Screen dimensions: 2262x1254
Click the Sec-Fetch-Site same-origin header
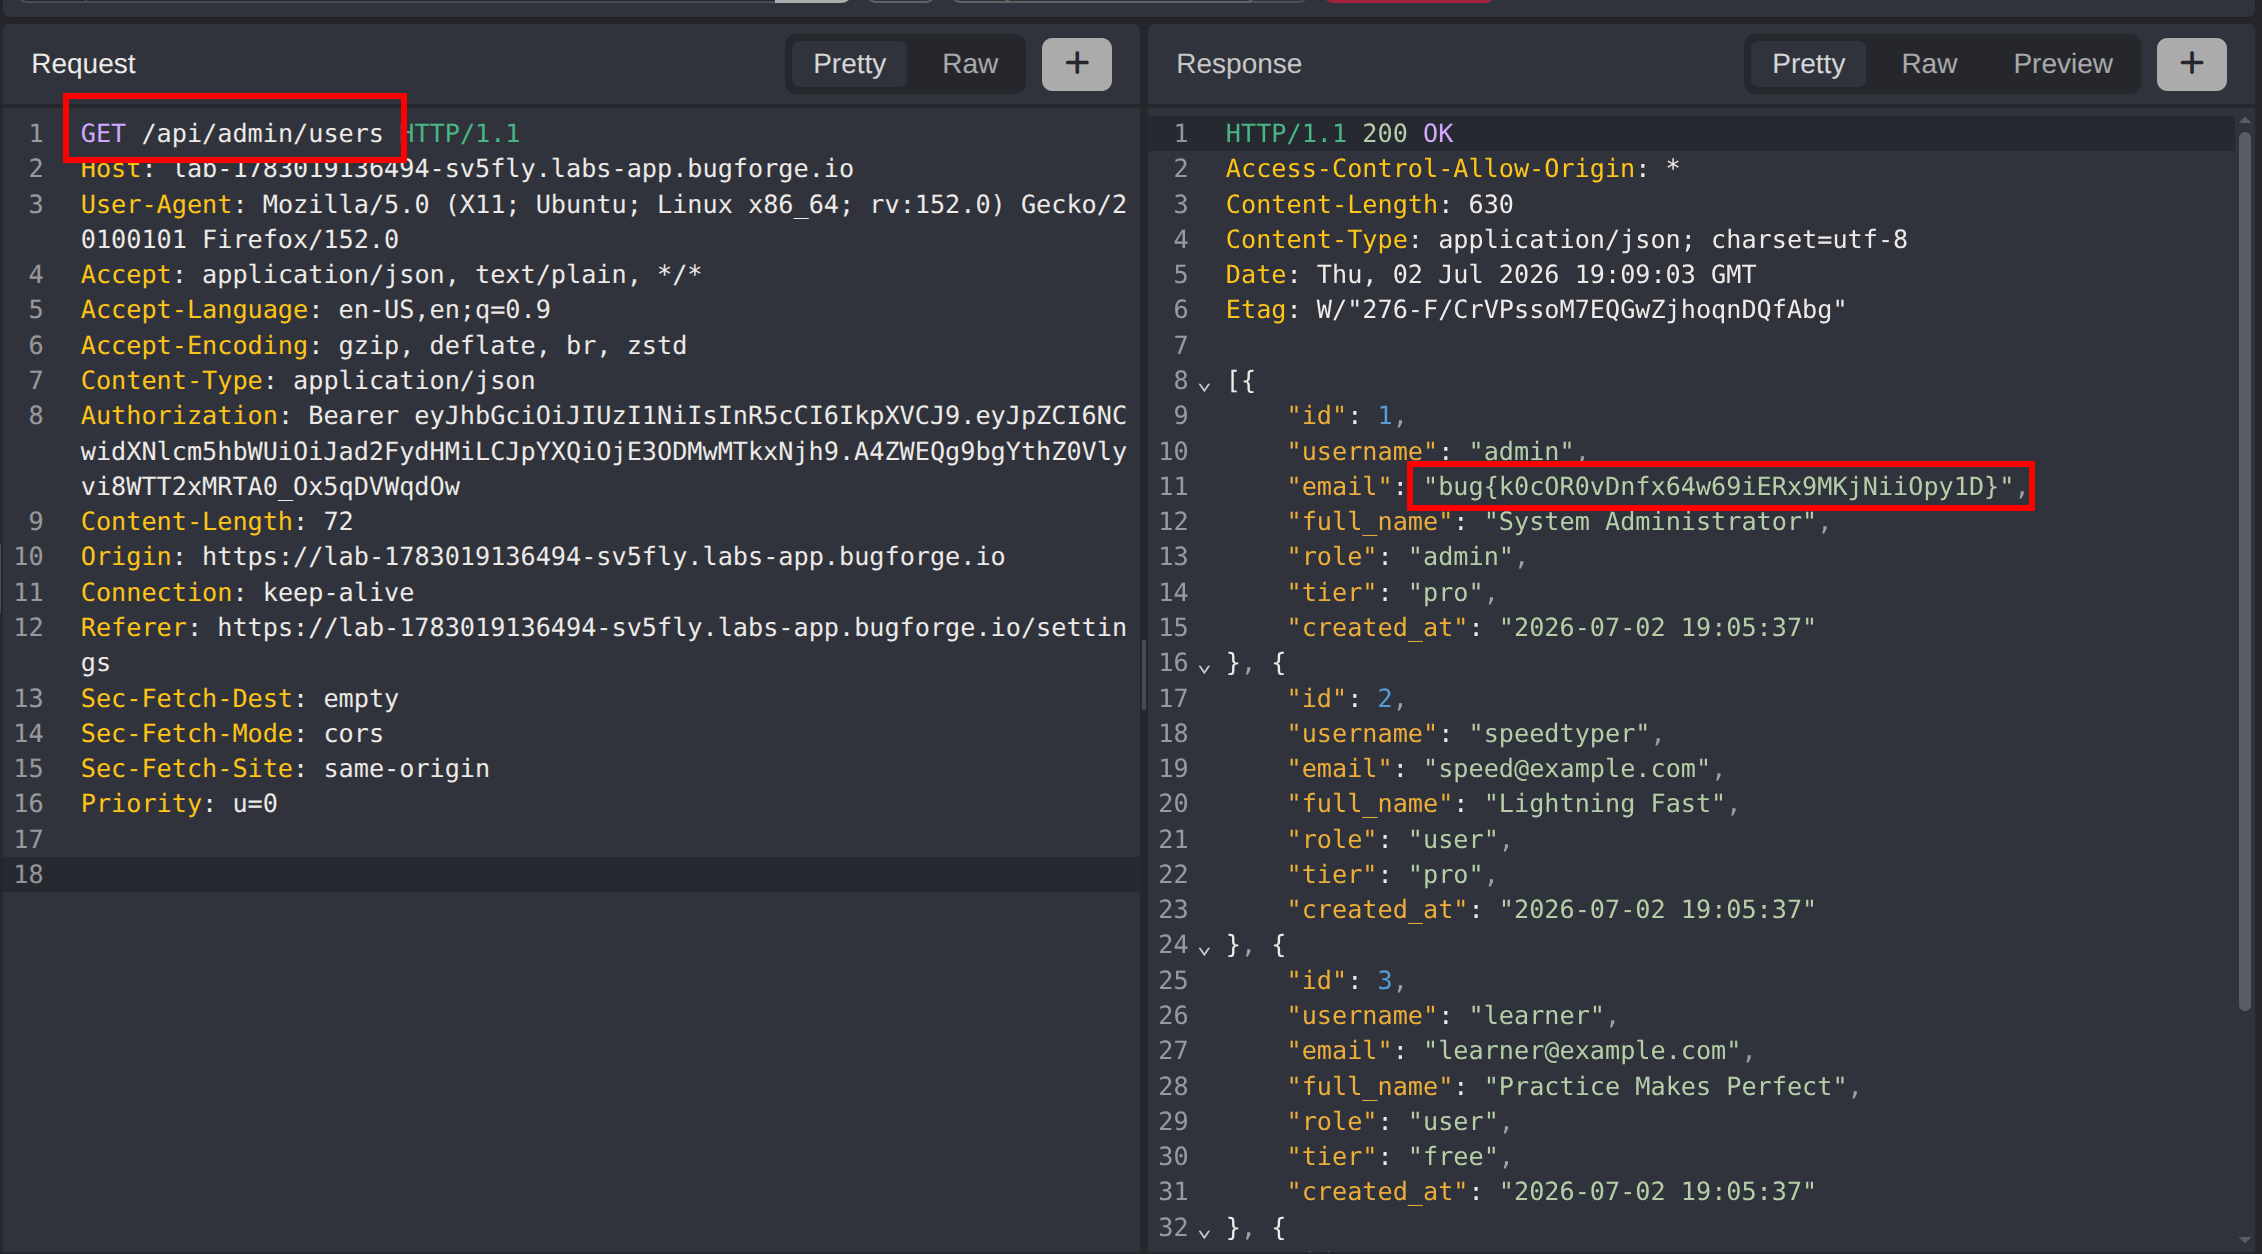pyautogui.click(x=285, y=768)
